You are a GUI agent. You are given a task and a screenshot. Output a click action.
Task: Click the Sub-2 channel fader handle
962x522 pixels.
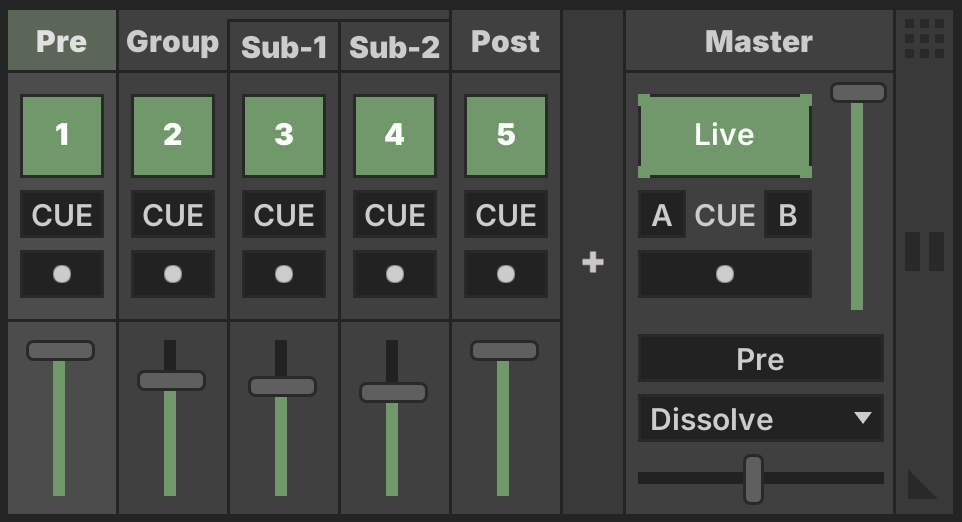click(x=393, y=393)
